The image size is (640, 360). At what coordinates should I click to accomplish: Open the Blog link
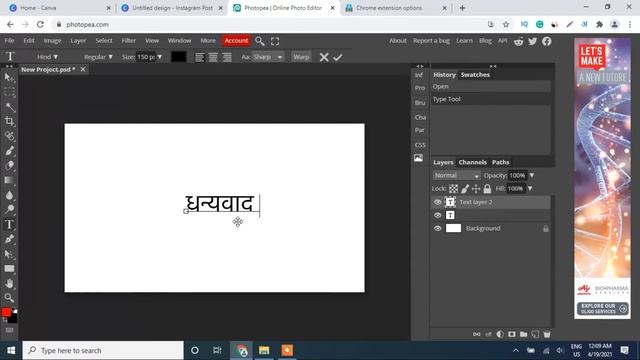tap(485, 41)
